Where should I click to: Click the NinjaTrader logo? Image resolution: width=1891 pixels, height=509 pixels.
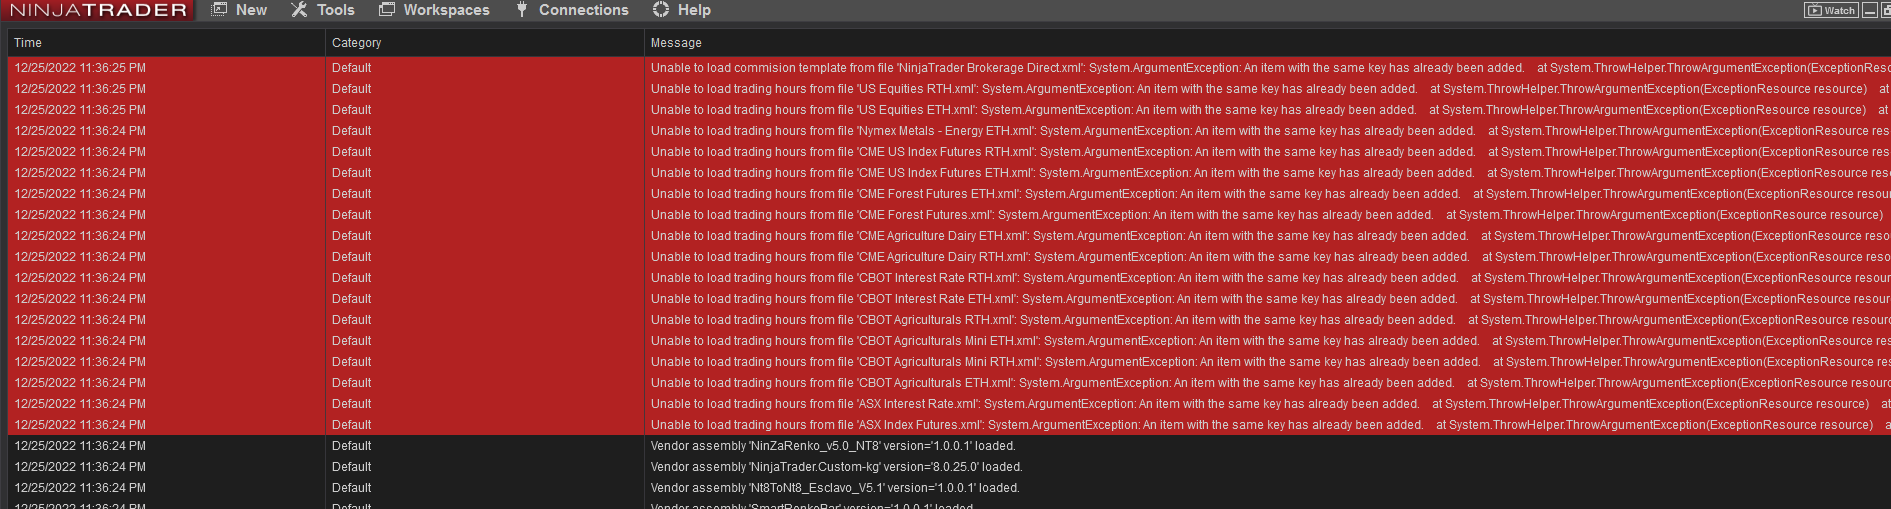coord(99,10)
